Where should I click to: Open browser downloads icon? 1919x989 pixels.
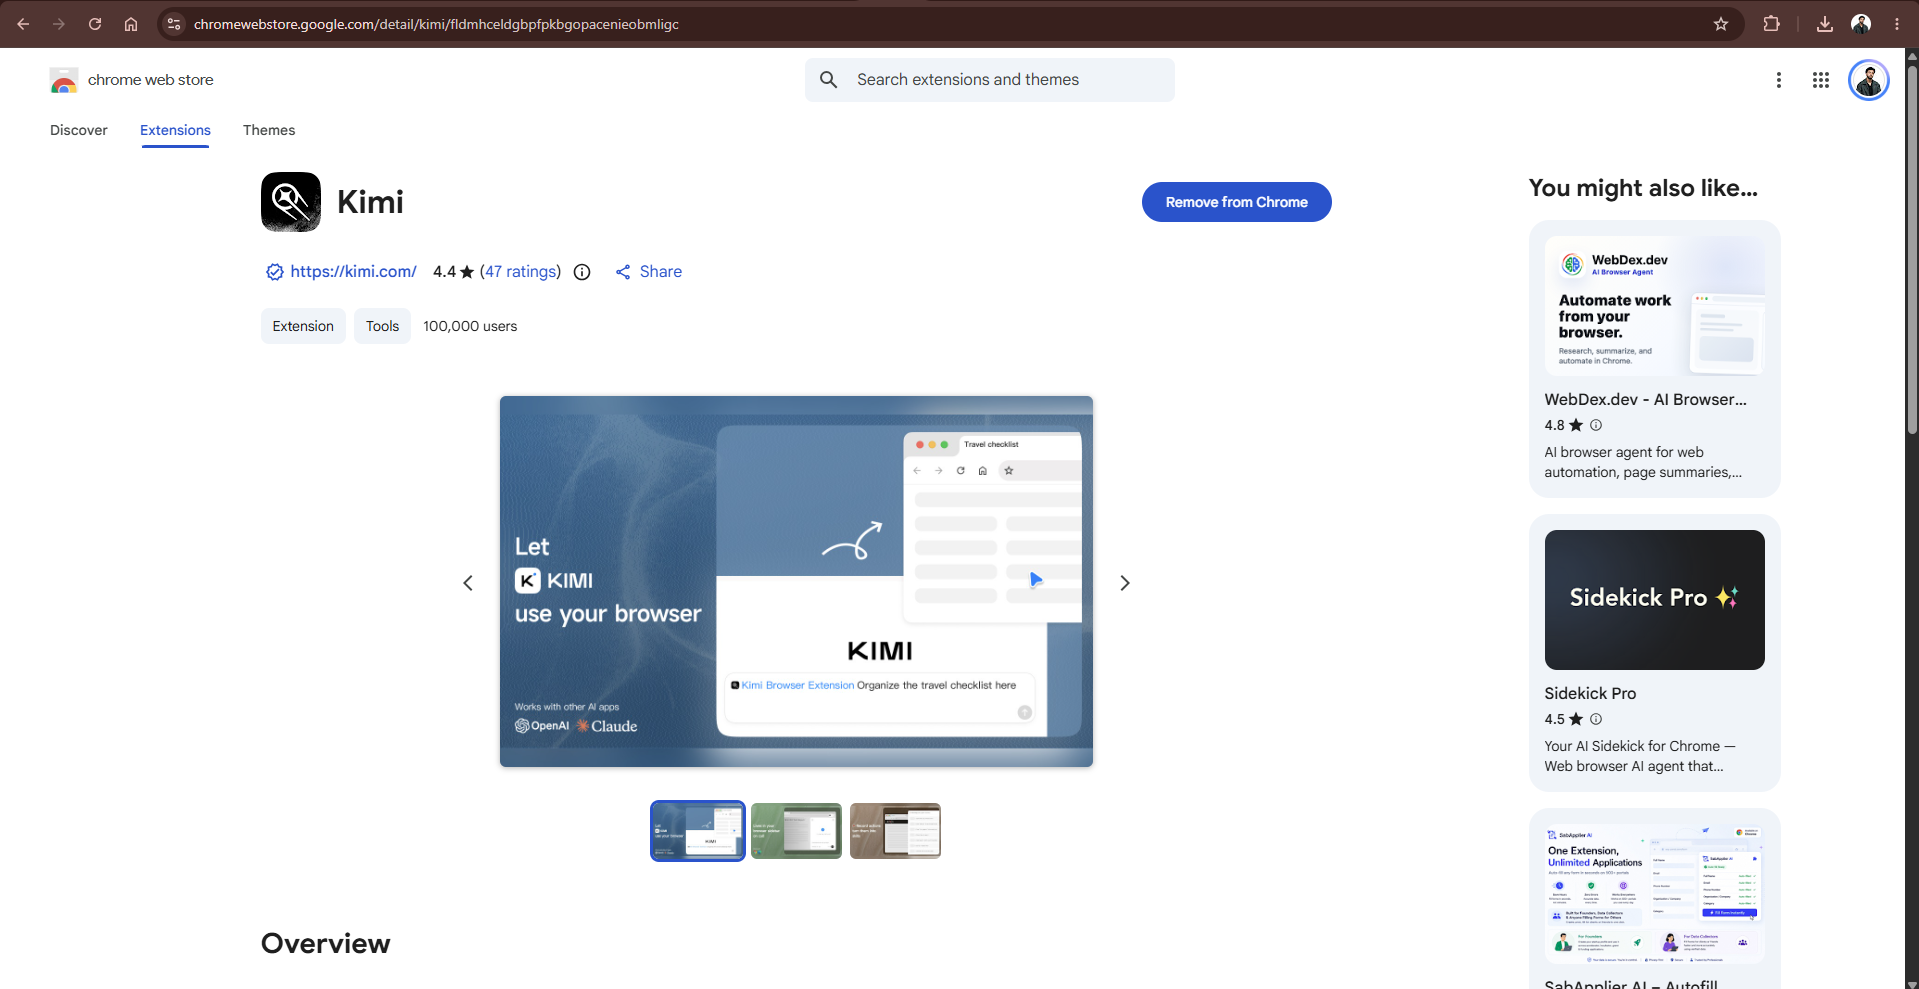(x=1825, y=24)
